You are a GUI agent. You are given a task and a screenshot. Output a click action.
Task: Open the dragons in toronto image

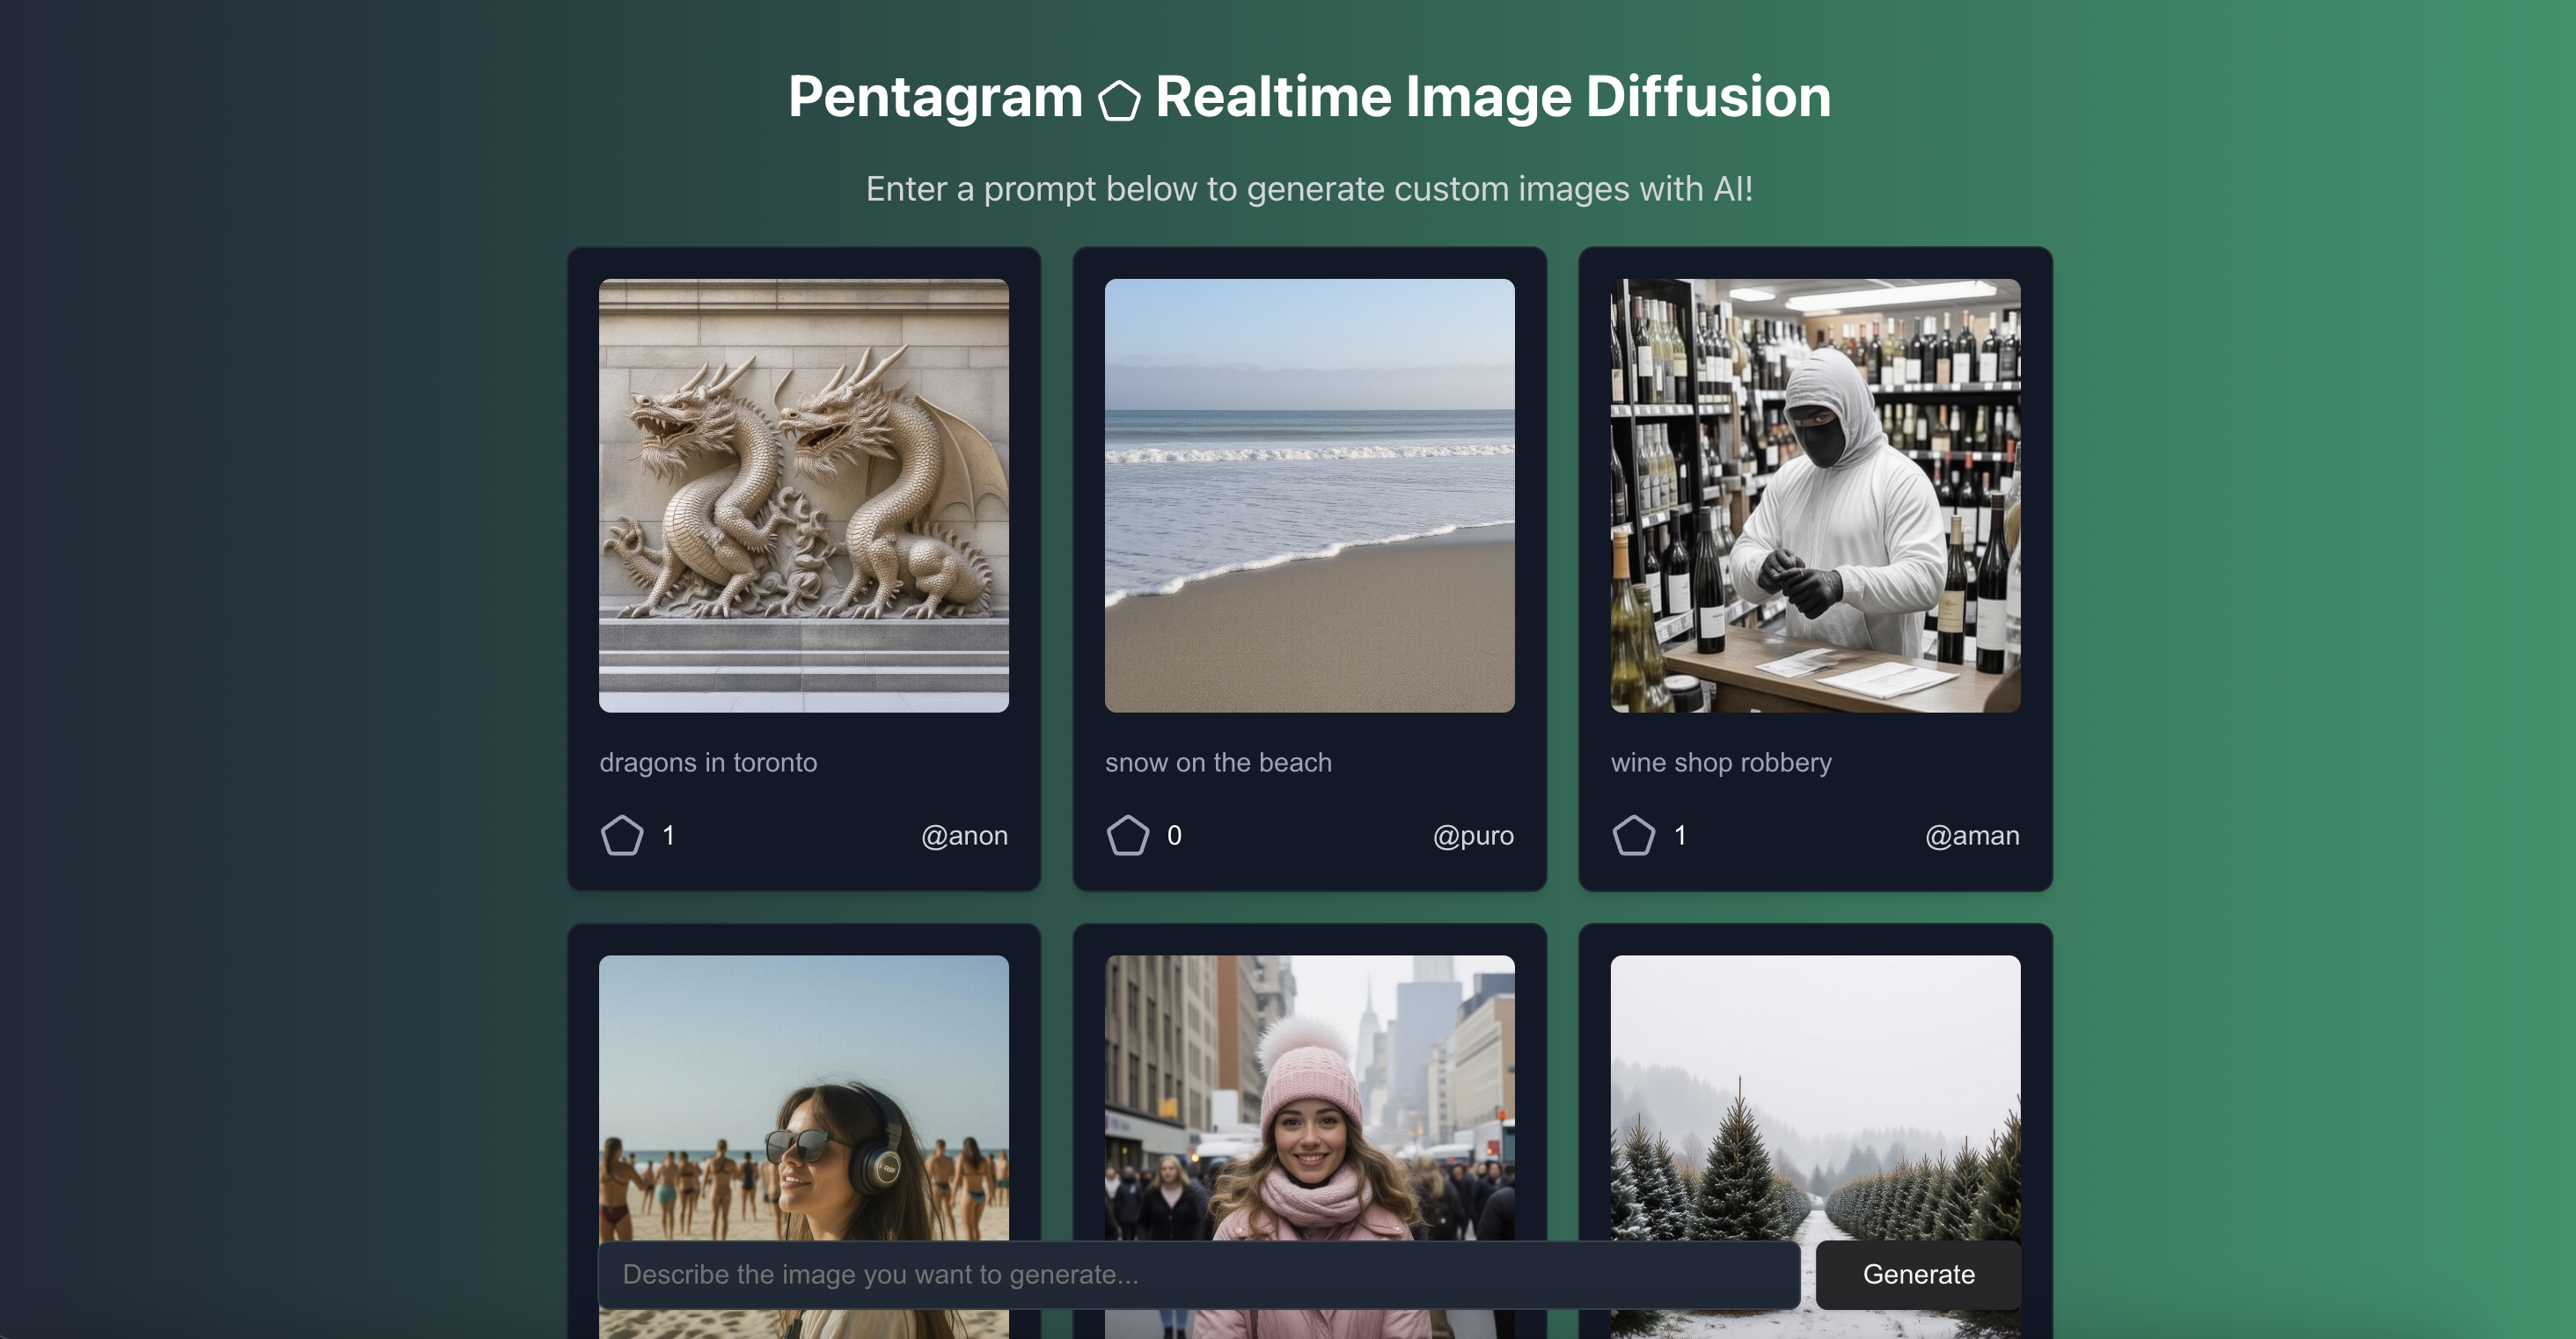coord(803,495)
